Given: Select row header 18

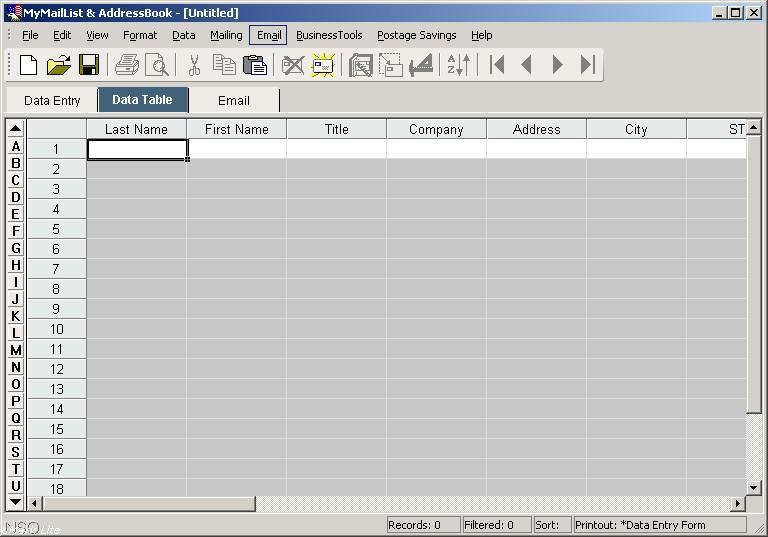Looking at the screenshot, I should [56, 489].
